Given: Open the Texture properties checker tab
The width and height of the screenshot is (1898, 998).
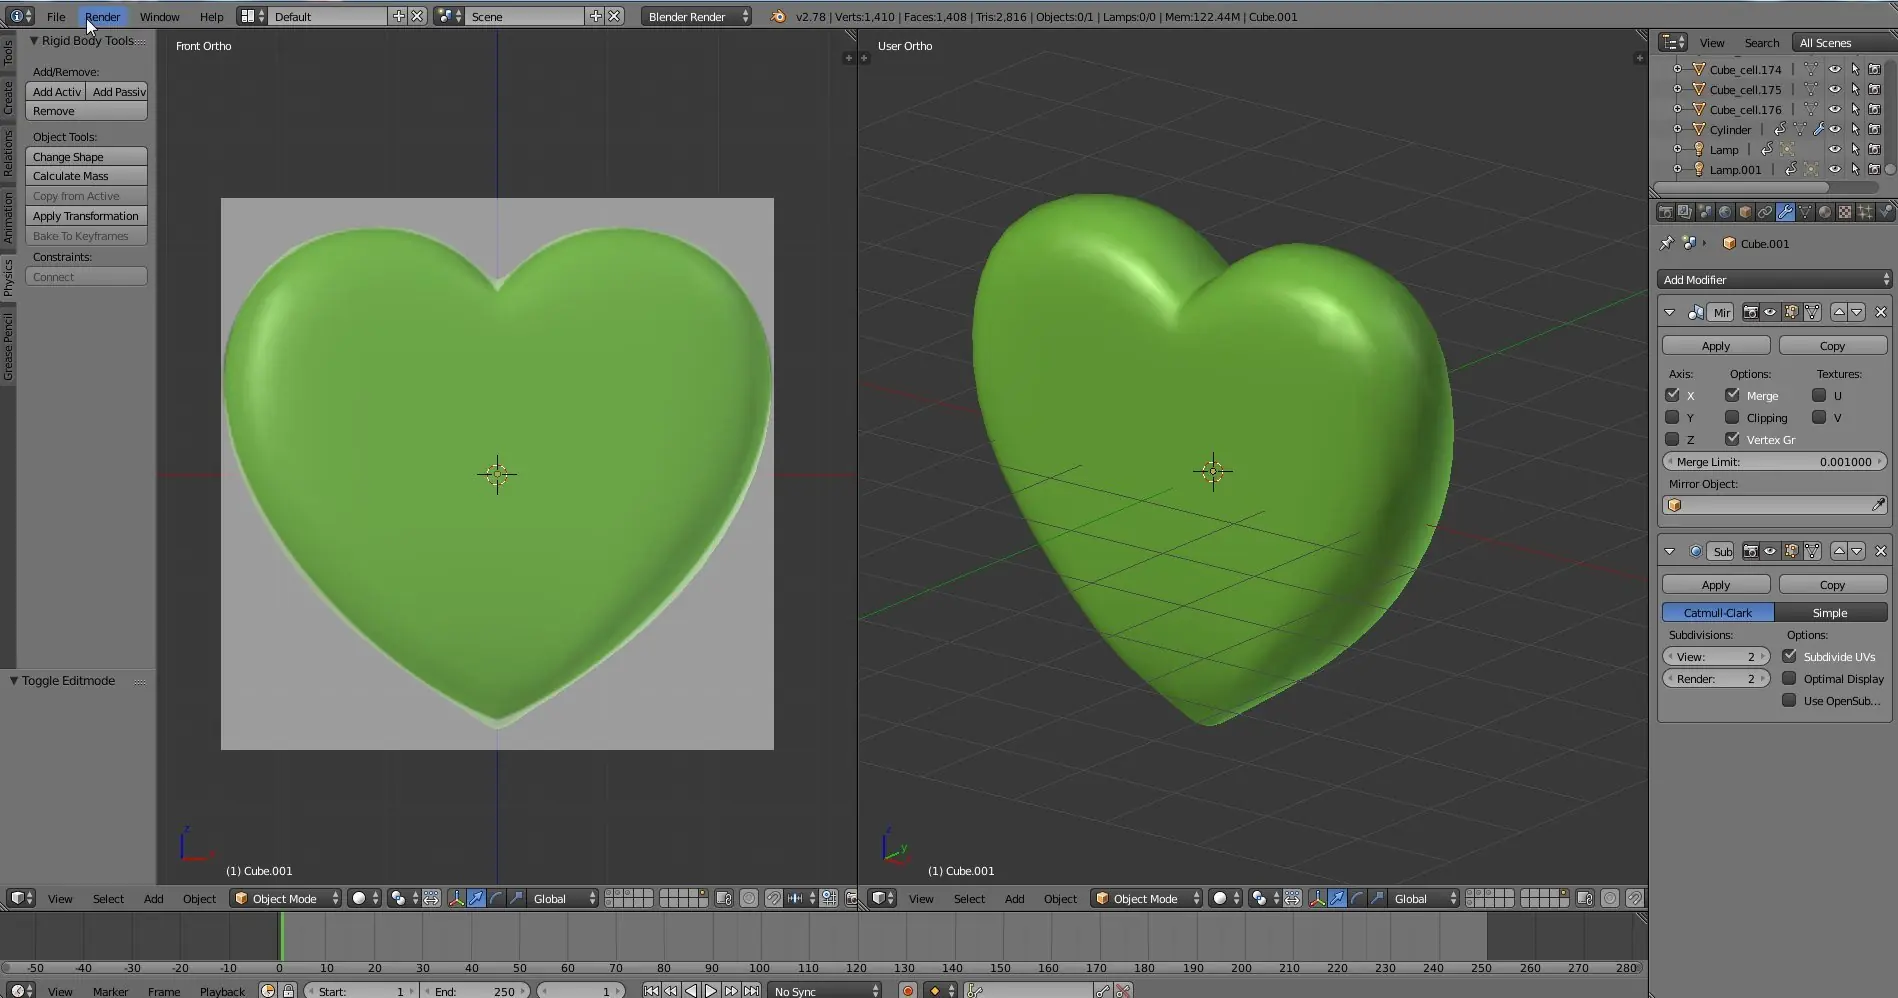Looking at the screenshot, I should (1845, 211).
